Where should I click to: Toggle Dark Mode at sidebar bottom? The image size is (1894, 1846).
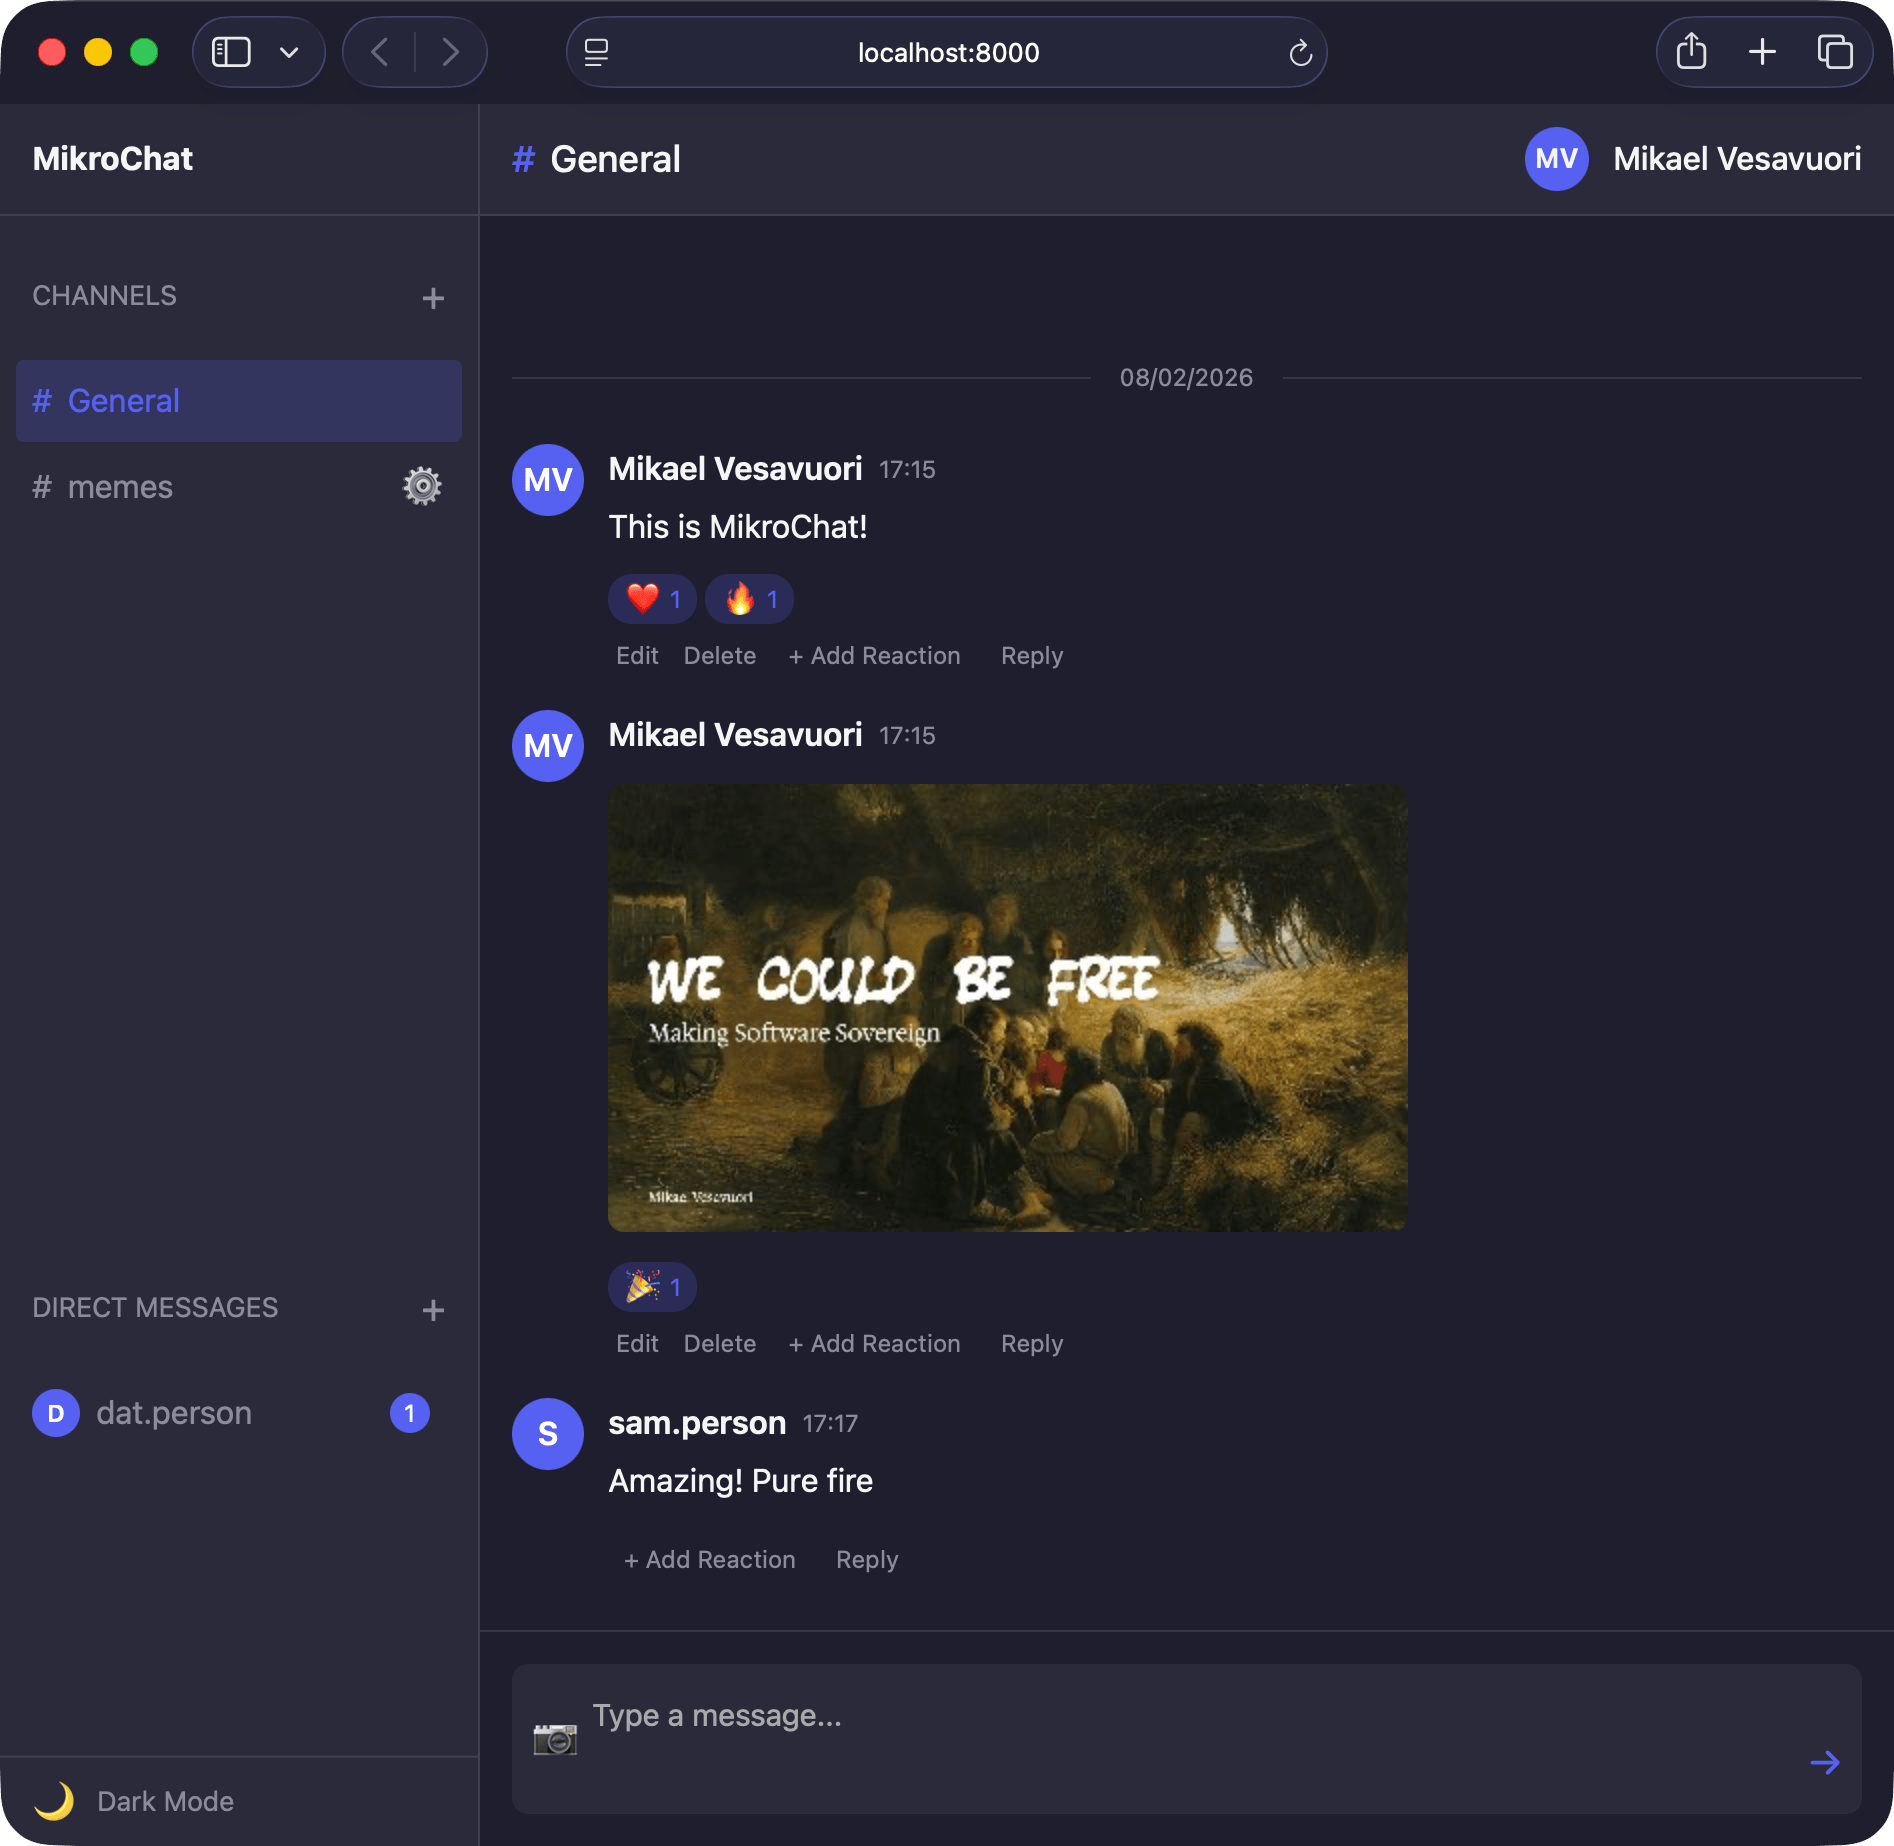135,1801
